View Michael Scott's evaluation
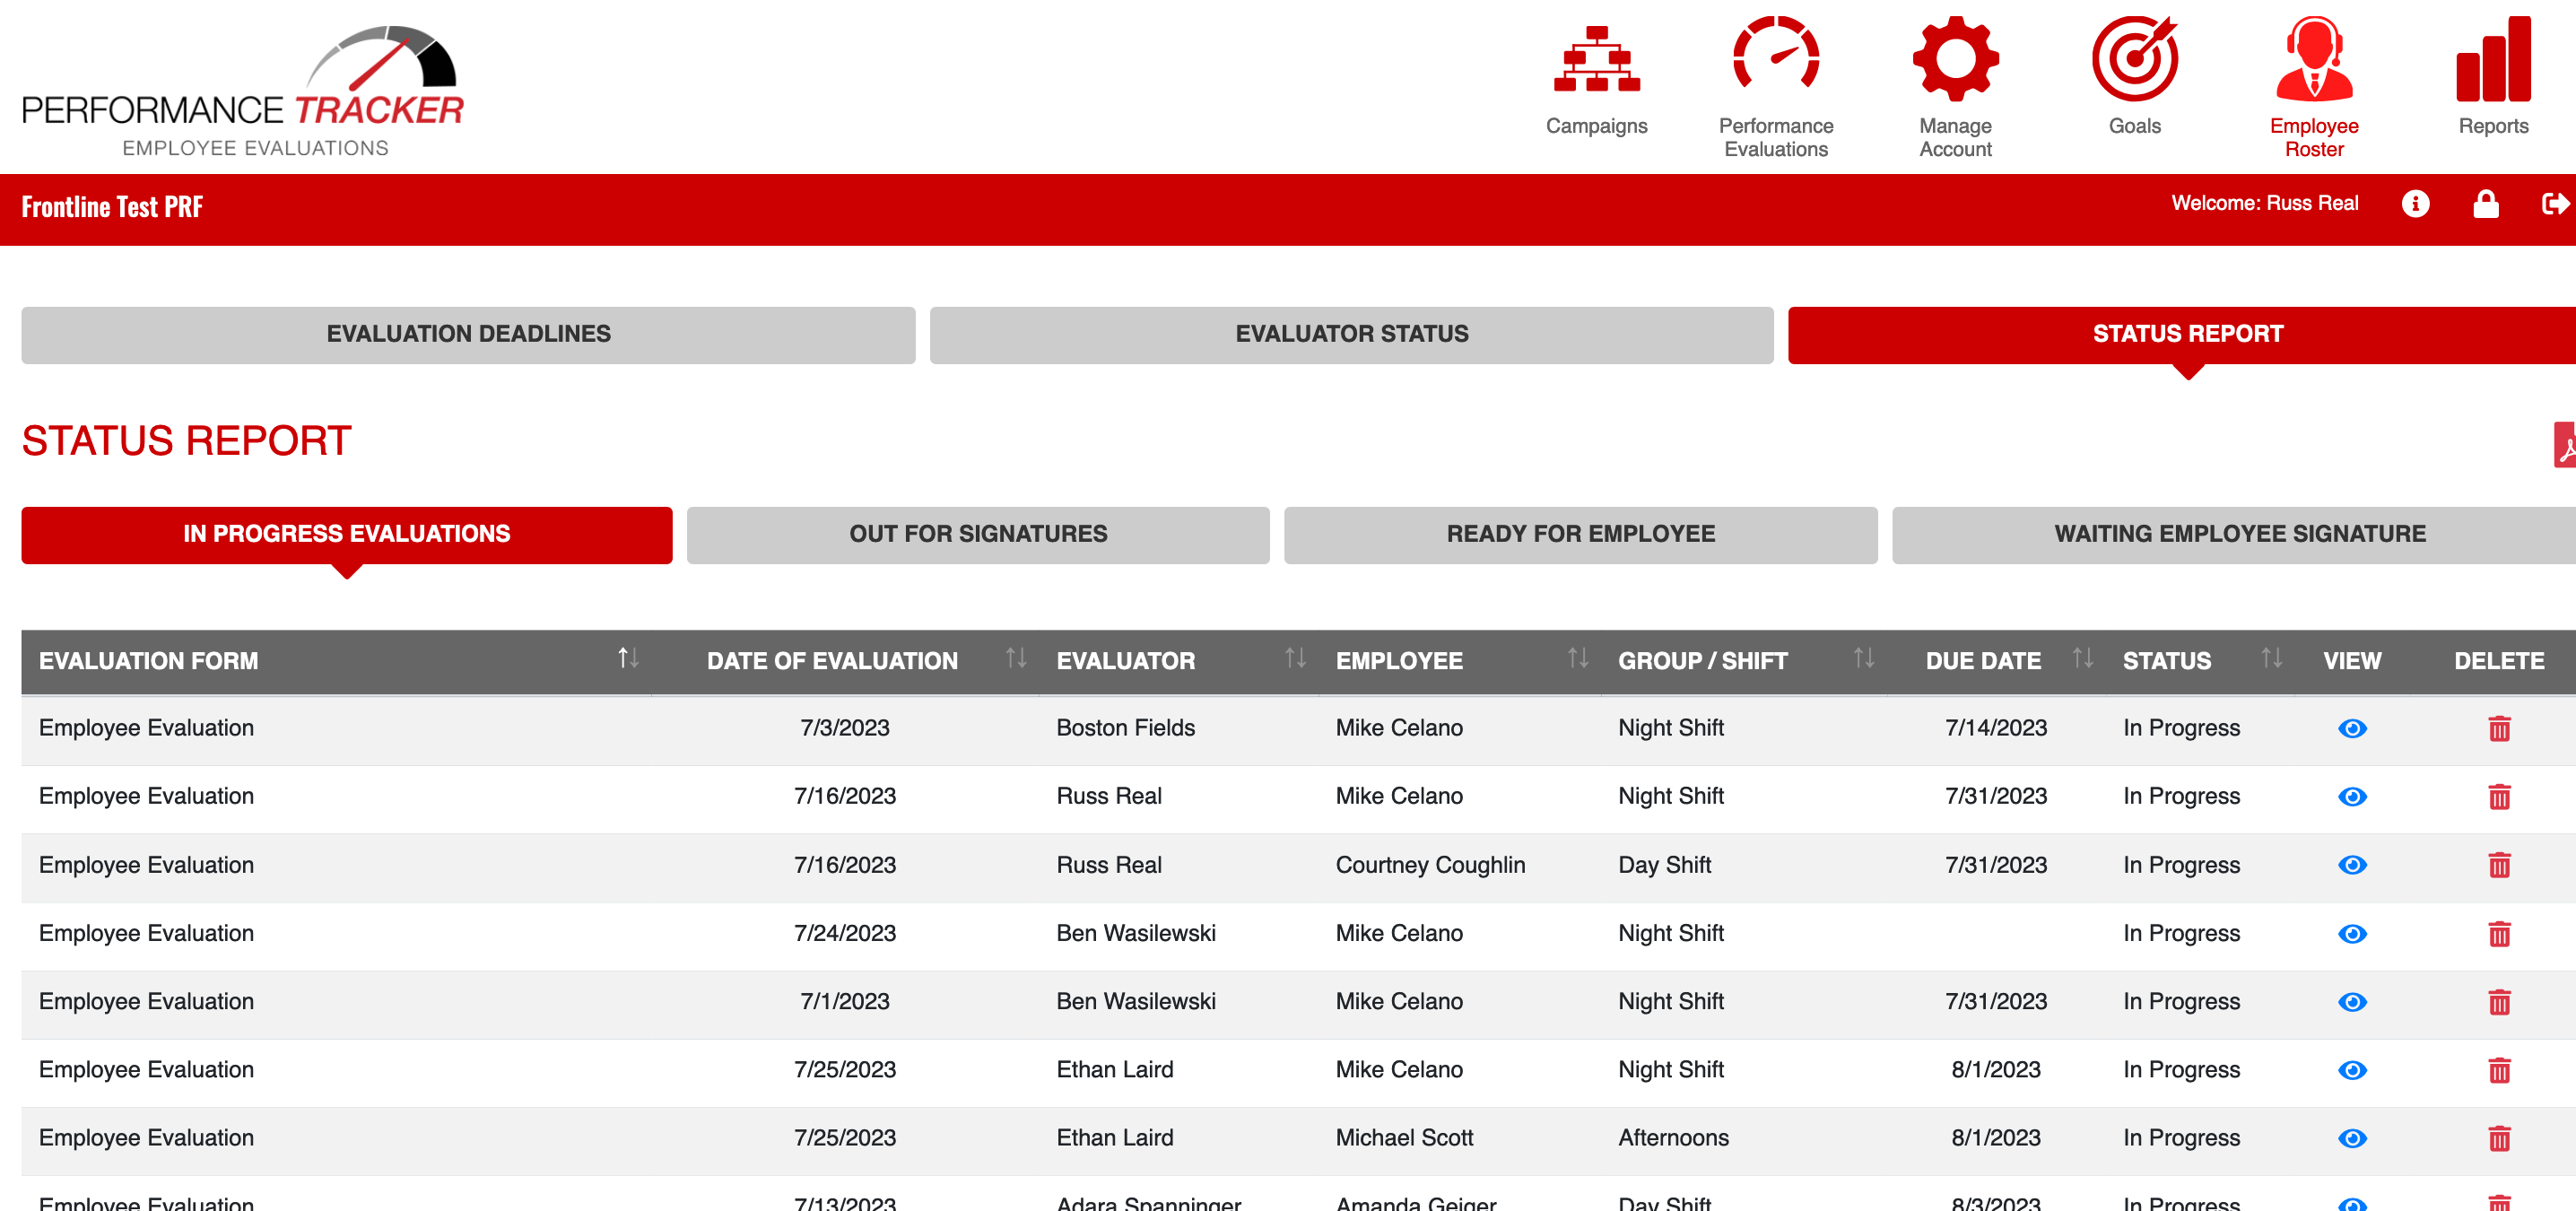The width and height of the screenshot is (2576, 1211). click(x=2352, y=1138)
